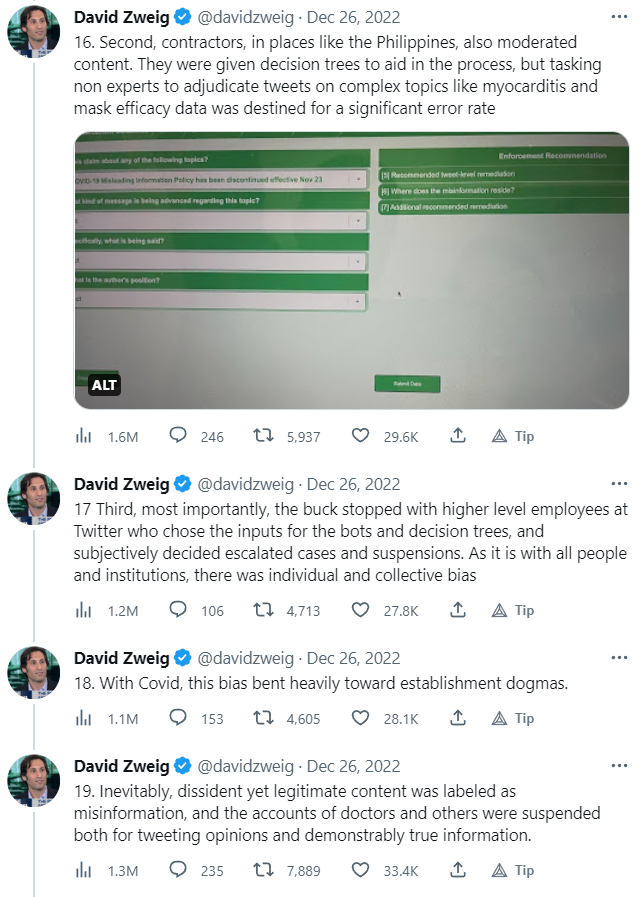Share tweet 16 via share icon
The height and width of the screenshot is (897, 639).
[457, 436]
